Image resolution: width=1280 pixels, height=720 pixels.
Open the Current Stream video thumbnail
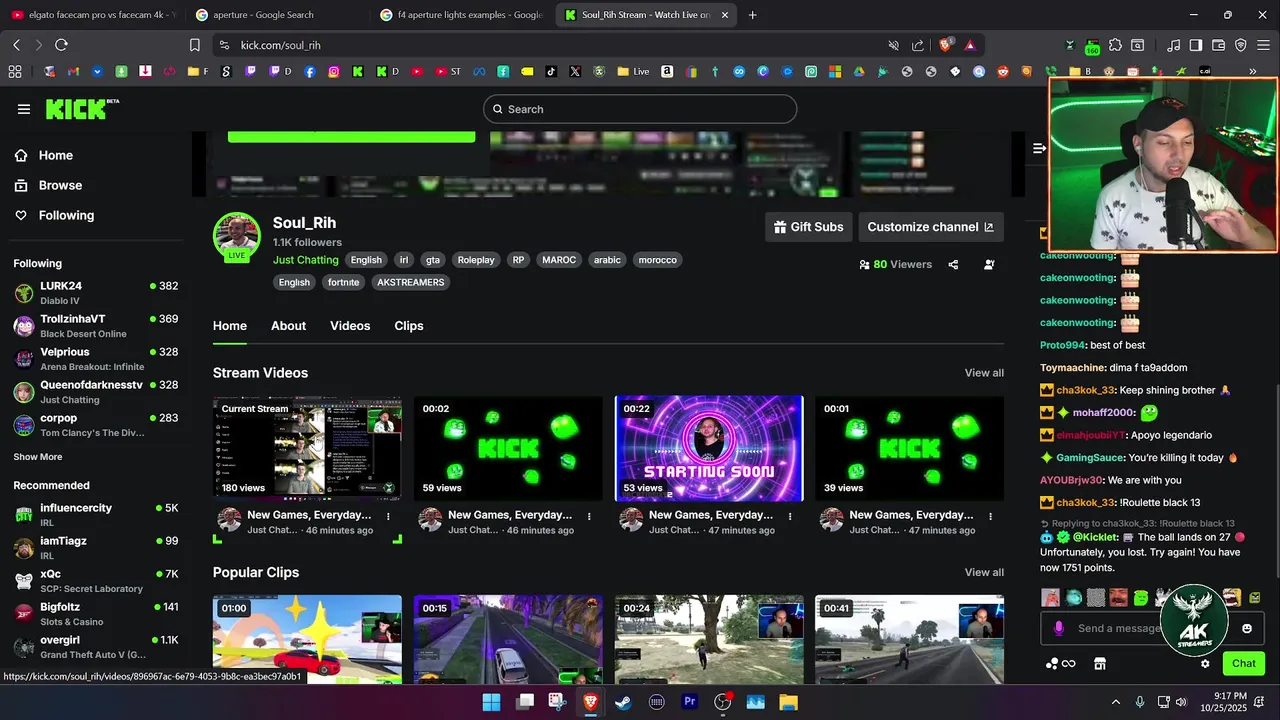coord(307,449)
